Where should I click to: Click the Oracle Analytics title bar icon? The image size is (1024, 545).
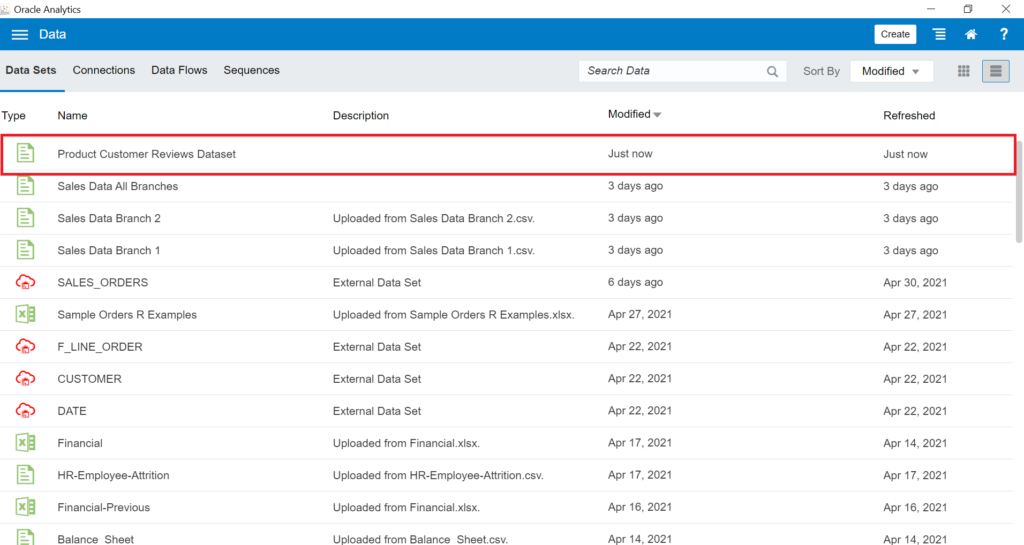[5, 9]
